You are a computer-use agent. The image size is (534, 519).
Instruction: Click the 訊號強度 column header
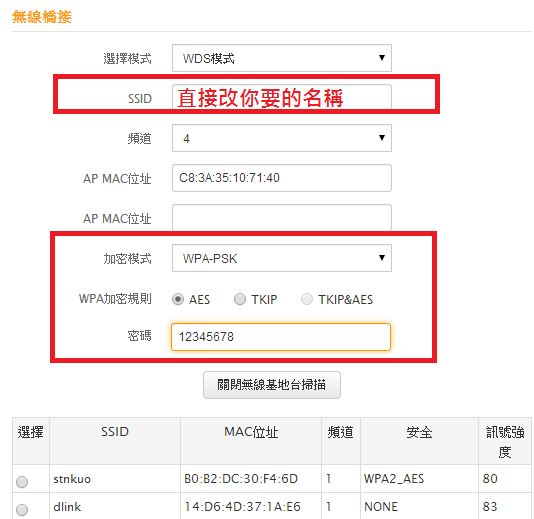[505, 442]
